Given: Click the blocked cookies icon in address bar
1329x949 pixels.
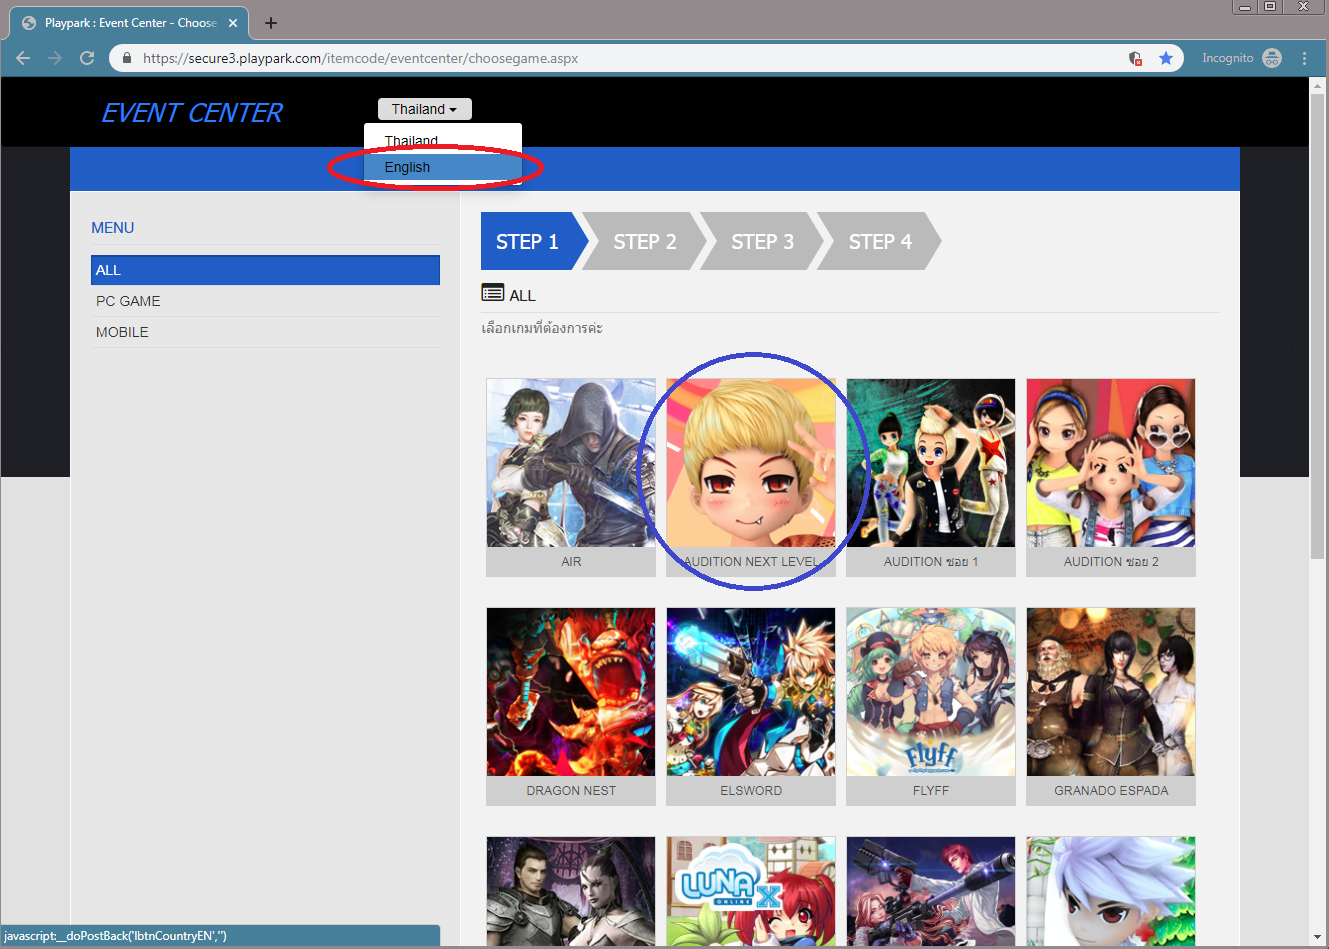Looking at the screenshot, I should pos(1135,58).
